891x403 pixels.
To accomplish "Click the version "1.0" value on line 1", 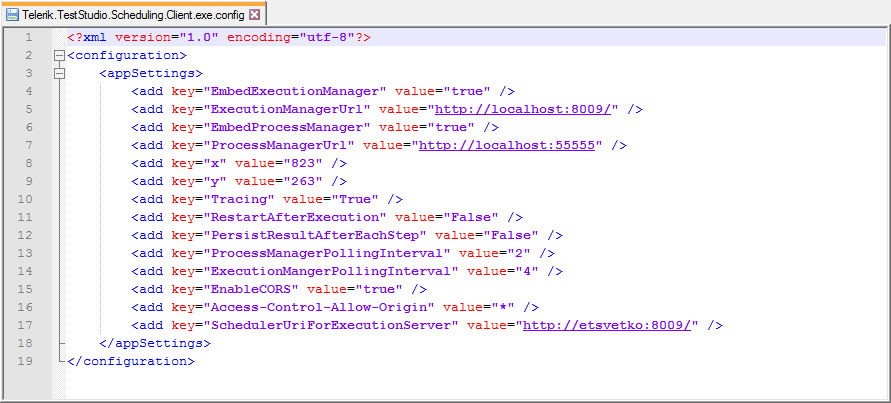I will [x=199, y=38].
